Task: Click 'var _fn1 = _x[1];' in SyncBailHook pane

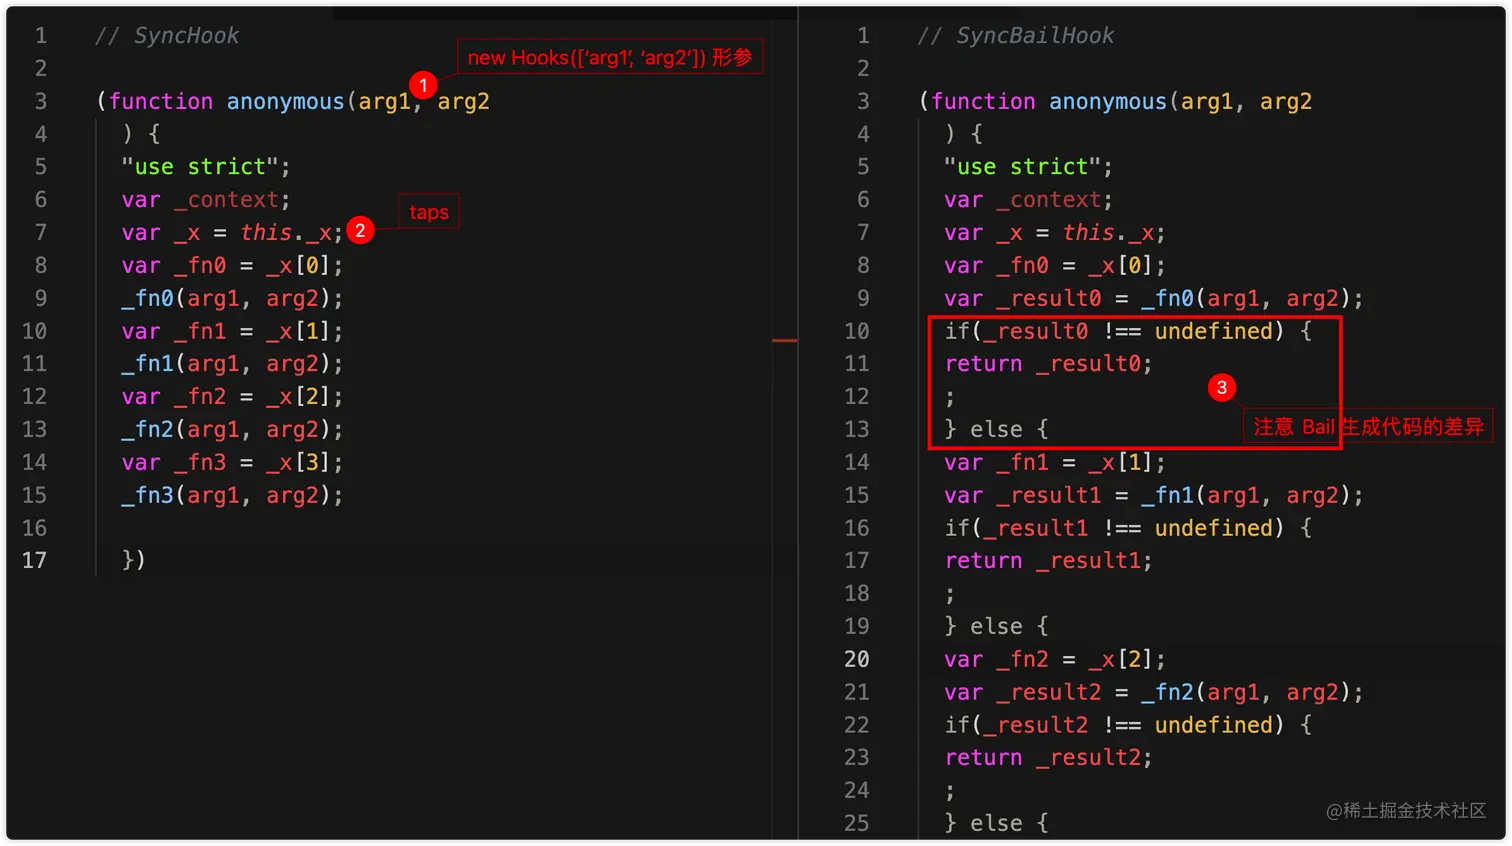Action: click(1054, 463)
